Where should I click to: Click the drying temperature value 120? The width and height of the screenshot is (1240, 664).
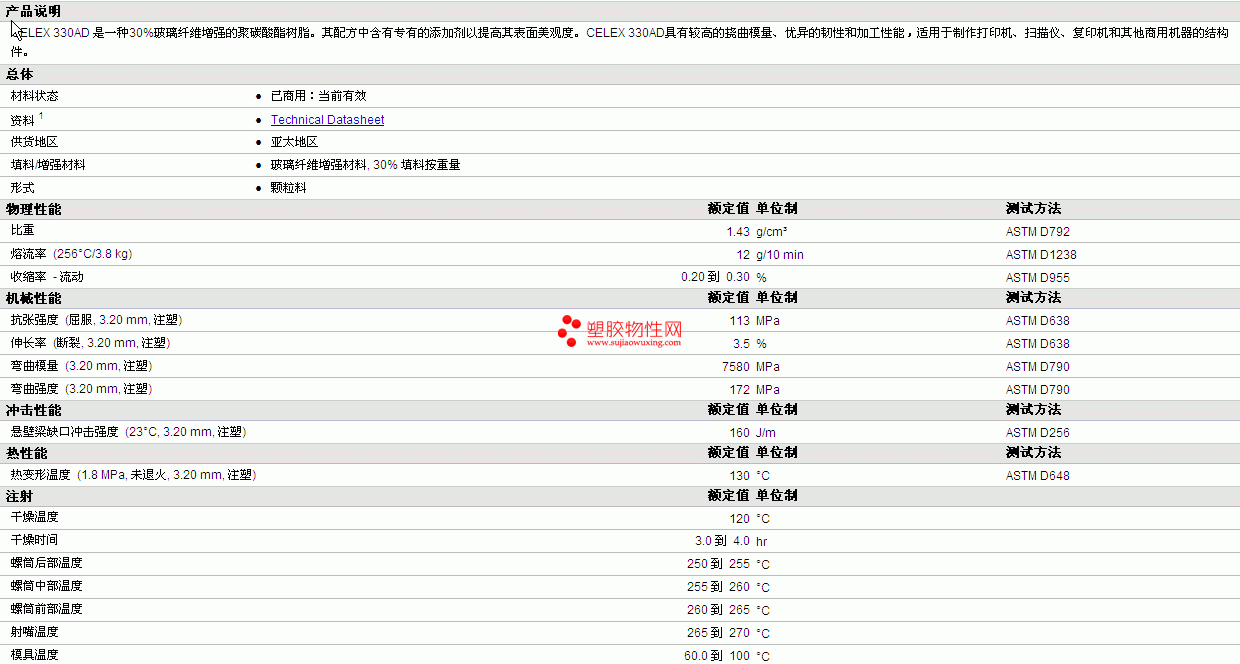pyautogui.click(x=740, y=519)
